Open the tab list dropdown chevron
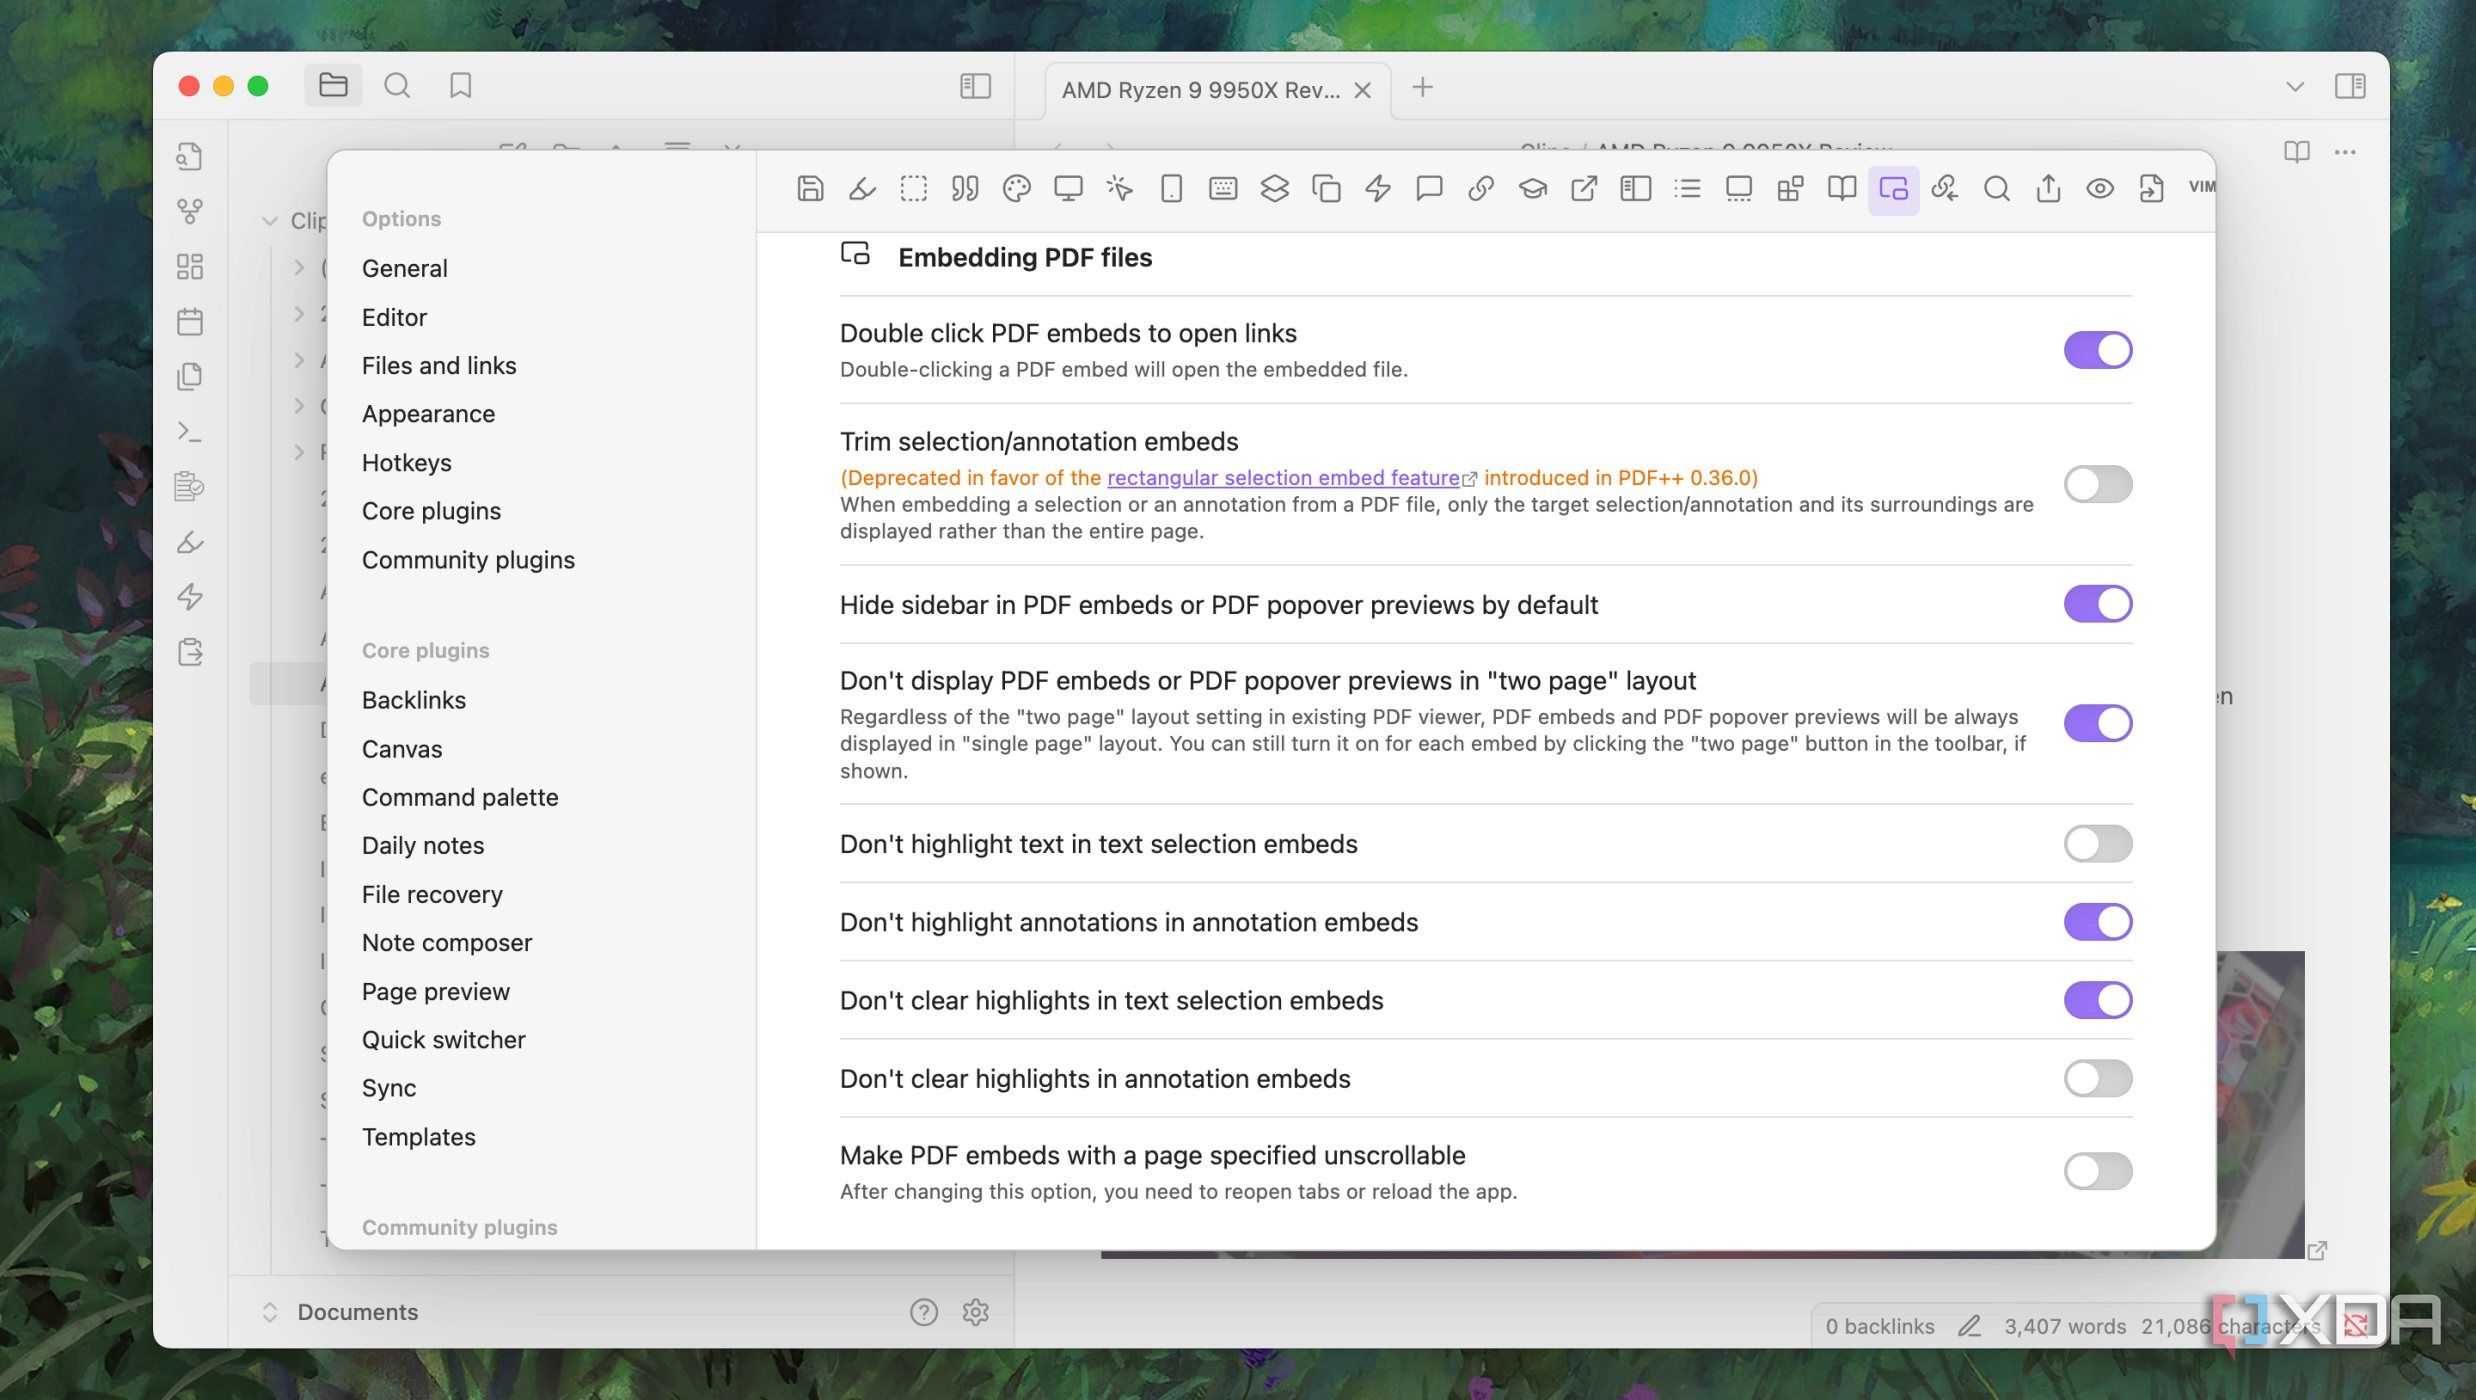The image size is (2476, 1400). coord(2295,87)
